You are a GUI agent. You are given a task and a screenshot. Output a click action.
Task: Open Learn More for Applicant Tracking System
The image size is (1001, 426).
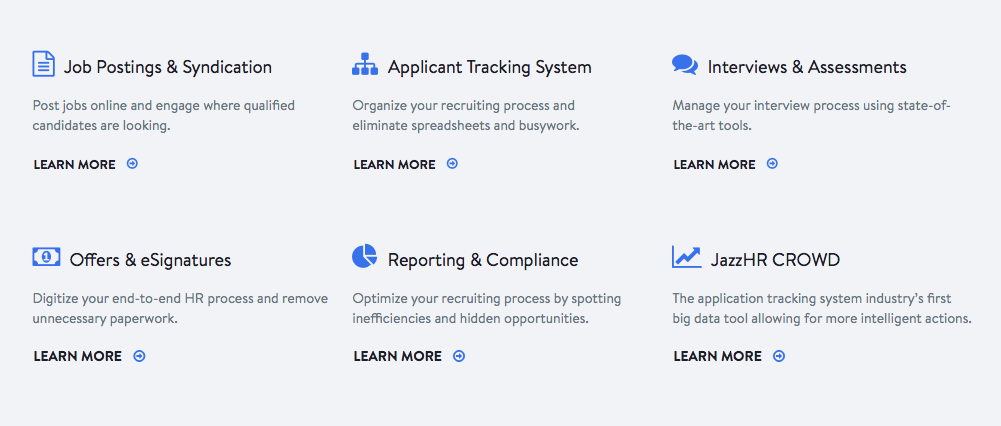395,164
